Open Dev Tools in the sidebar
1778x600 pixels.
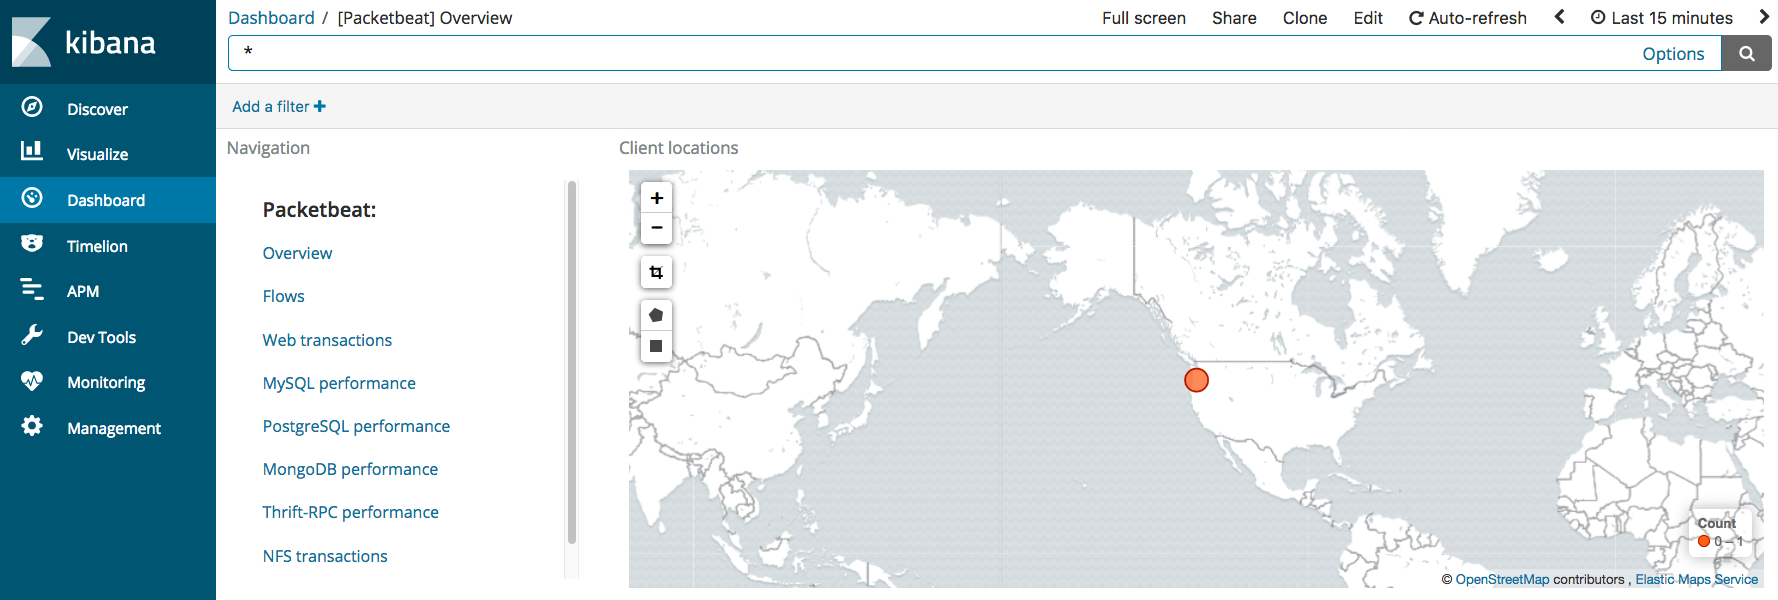click(101, 337)
